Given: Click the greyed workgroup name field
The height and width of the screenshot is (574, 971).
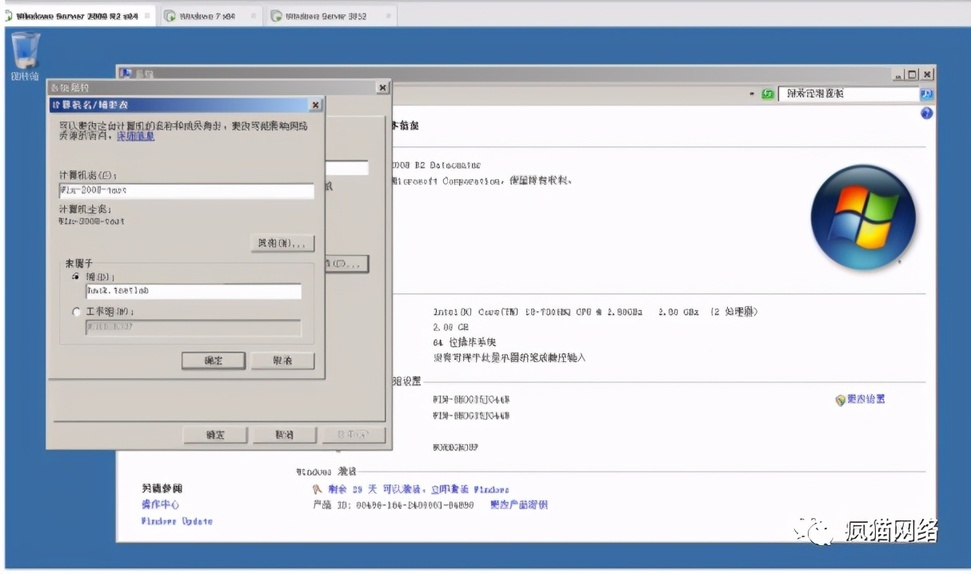Looking at the screenshot, I should click(193, 328).
